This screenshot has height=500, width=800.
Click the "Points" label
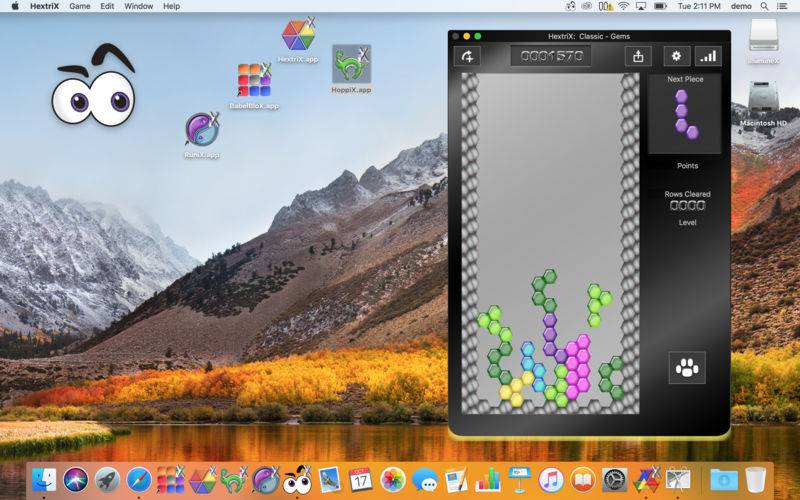pos(687,166)
